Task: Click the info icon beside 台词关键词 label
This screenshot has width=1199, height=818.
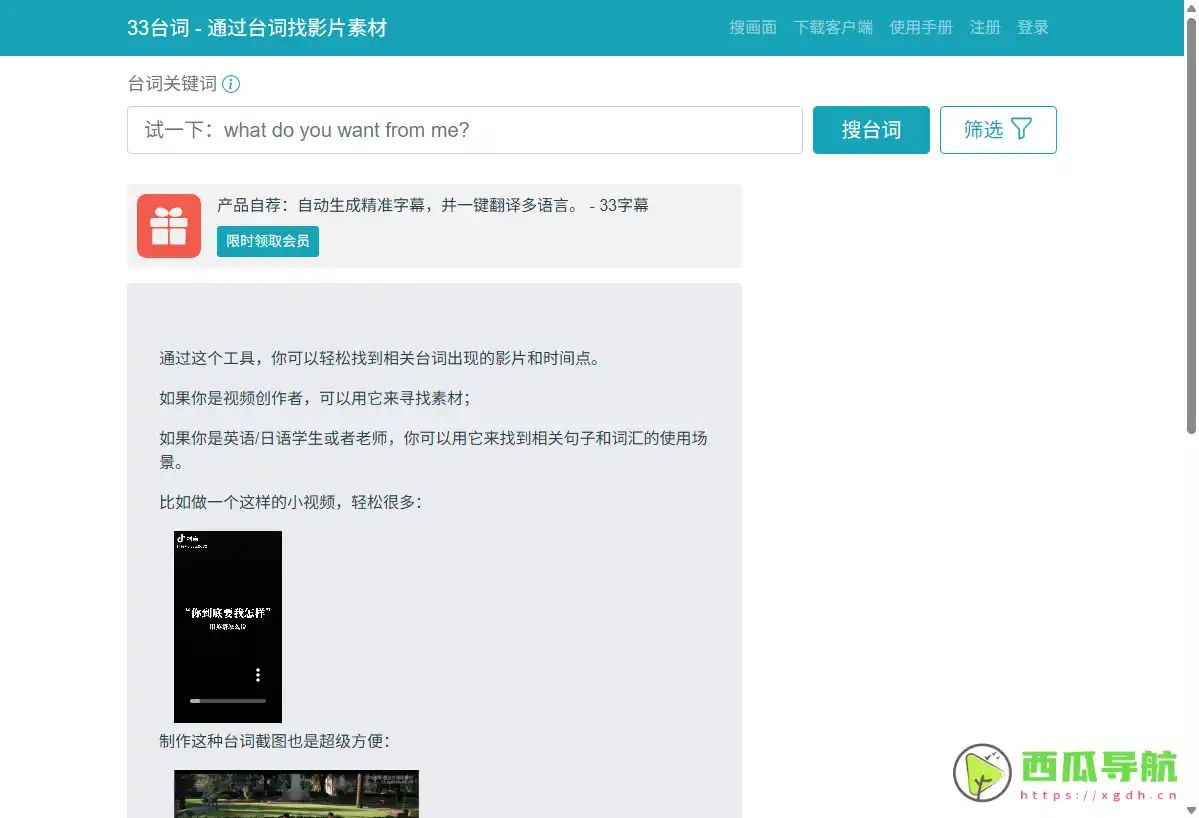Action: pos(231,84)
